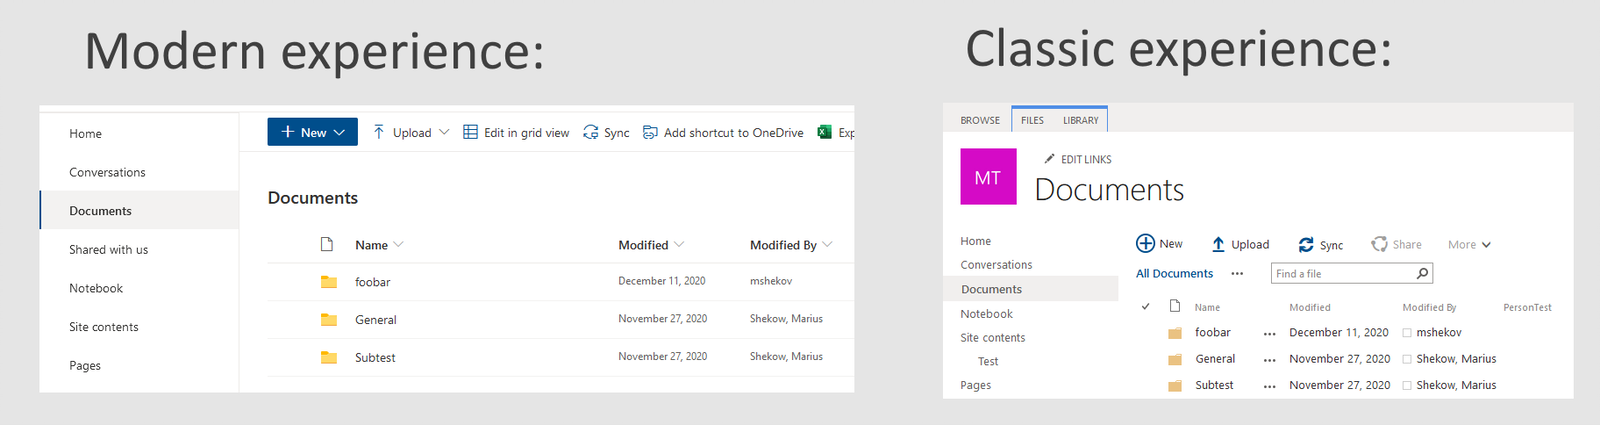Click the classic New plus circle icon
The image size is (1600, 425).
(x=1145, y=243)
